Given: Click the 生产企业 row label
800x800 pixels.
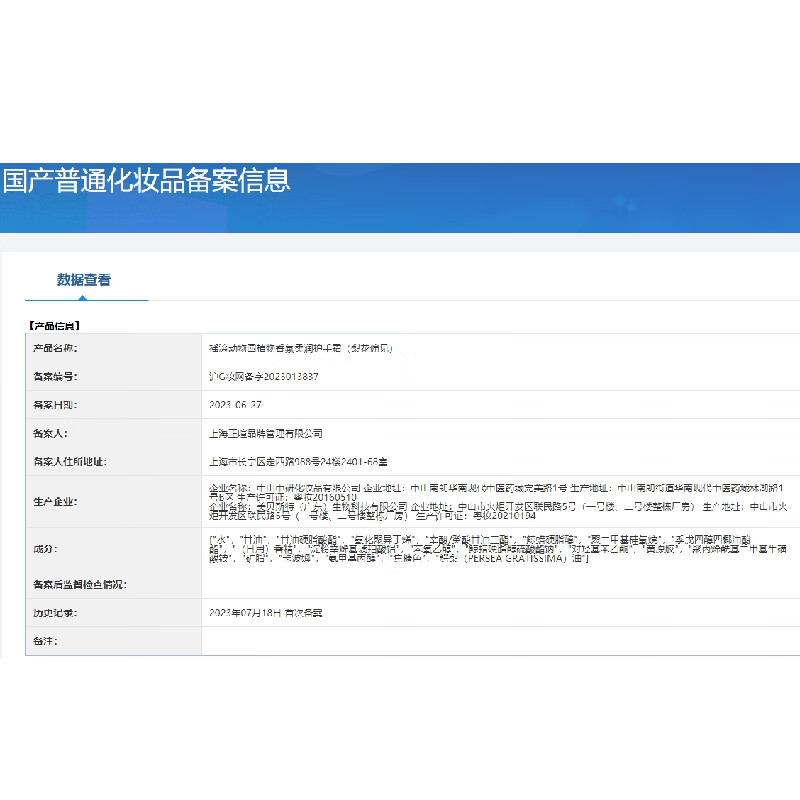Looking at the screenshot, I should pyautogui.click(x=55, y=501).
